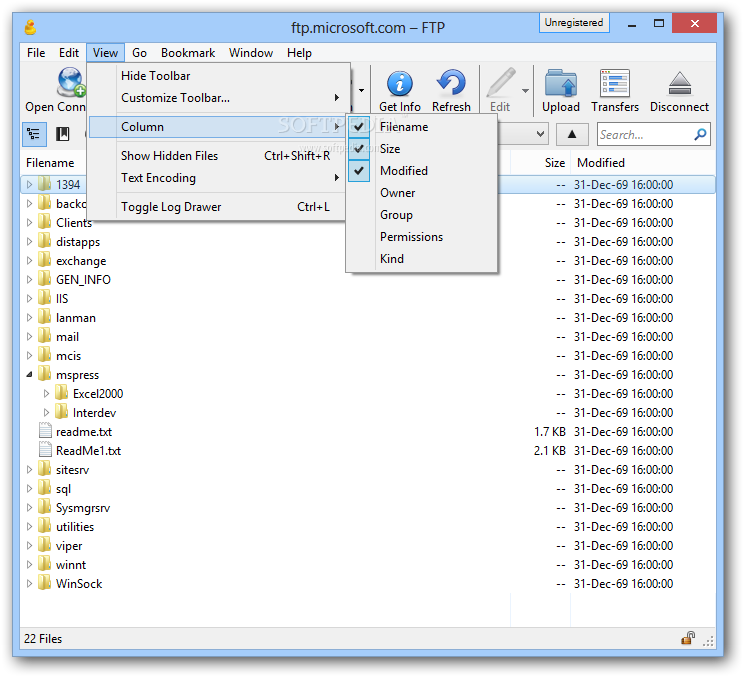Screen dimensions: 744x677
Task: Click the Open Connection globe icon
Action: coord(71,83)
